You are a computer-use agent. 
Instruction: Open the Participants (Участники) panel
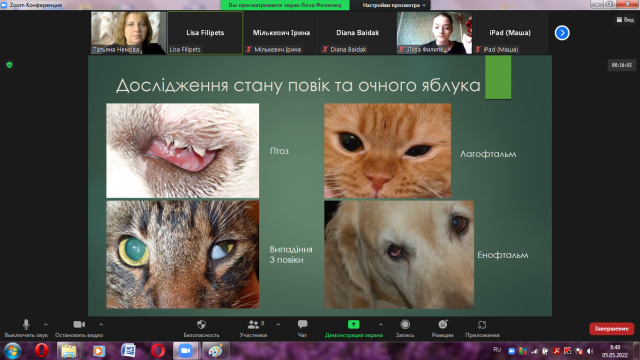[253, 328]
